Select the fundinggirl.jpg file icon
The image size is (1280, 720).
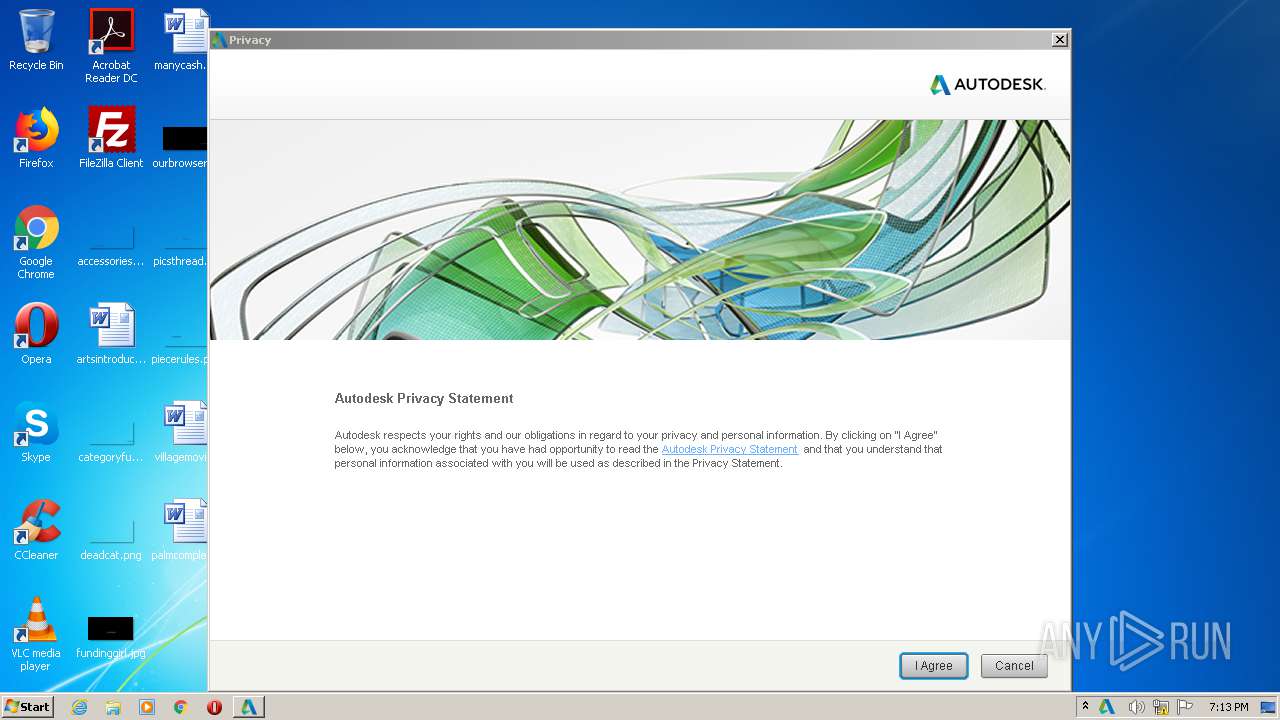111,637
